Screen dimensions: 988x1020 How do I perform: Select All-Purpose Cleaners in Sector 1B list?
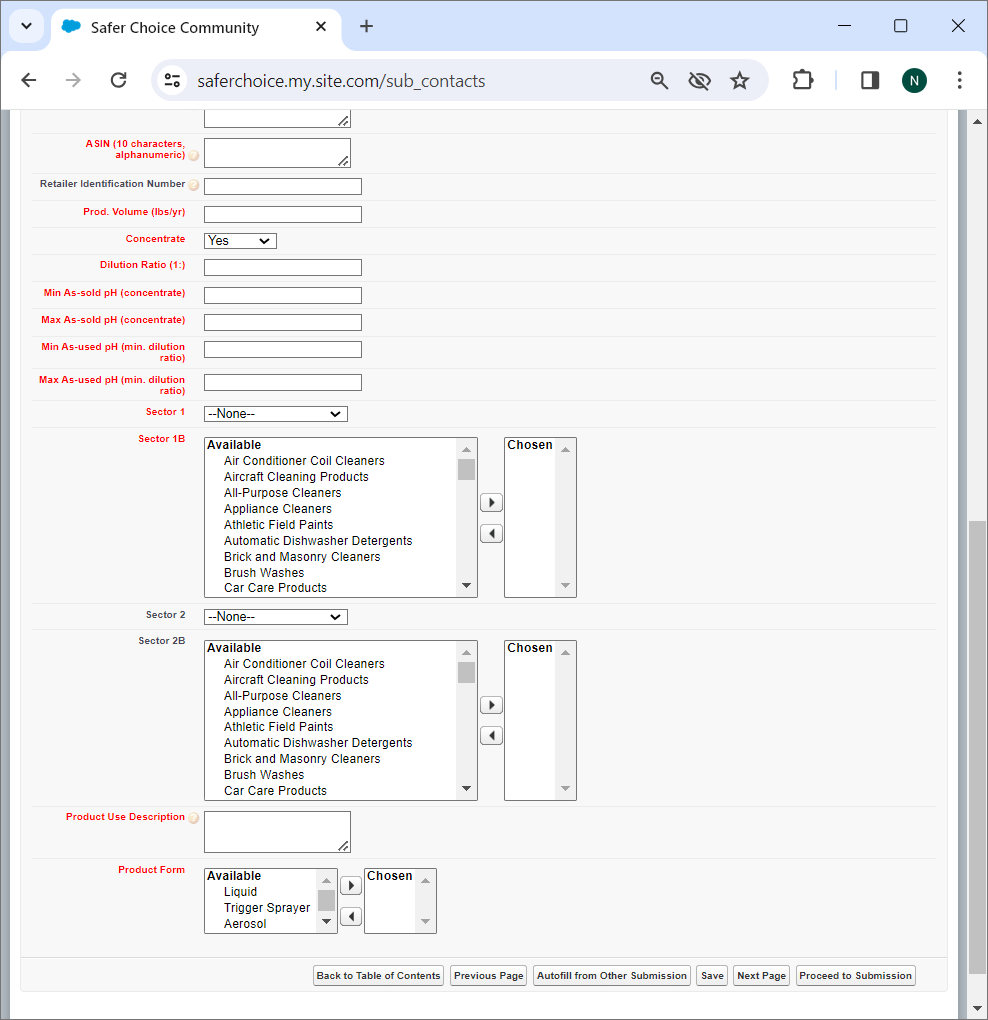[x=282, y=493]
